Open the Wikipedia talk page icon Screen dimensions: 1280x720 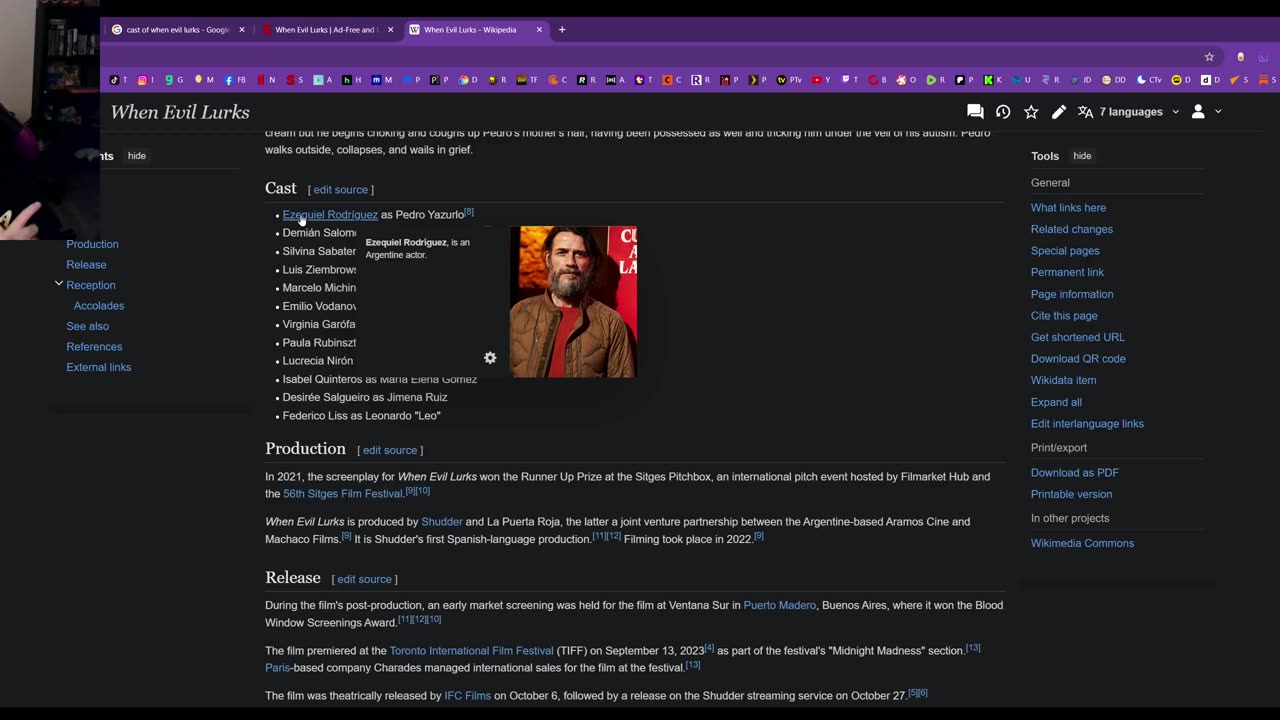point(975,112)
